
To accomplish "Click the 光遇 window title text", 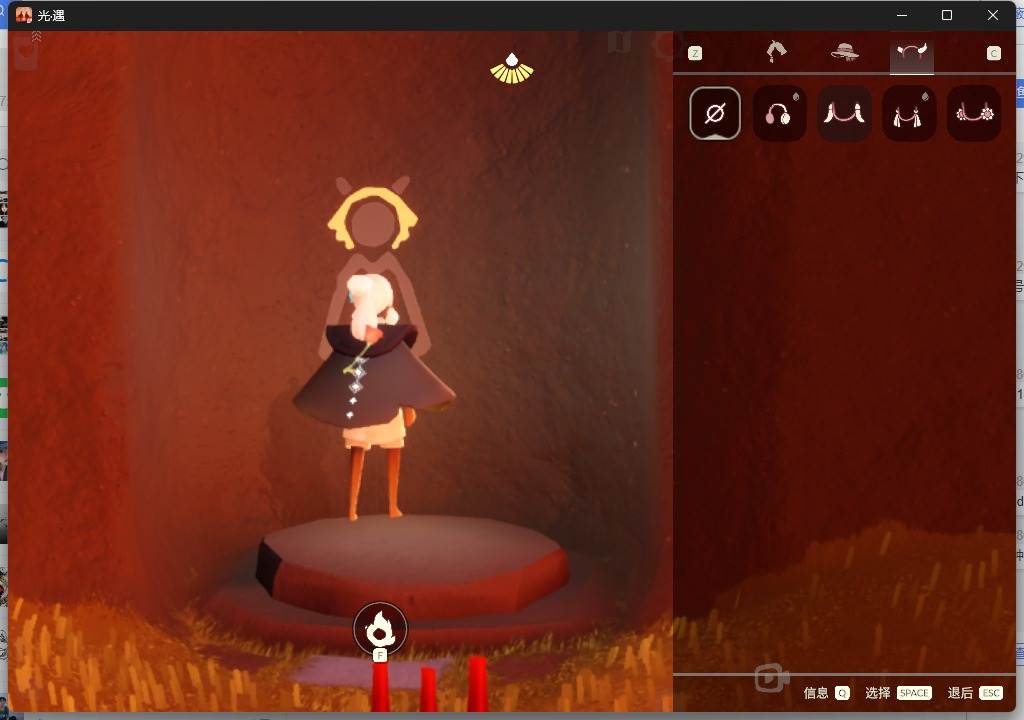I will point(51,16).
